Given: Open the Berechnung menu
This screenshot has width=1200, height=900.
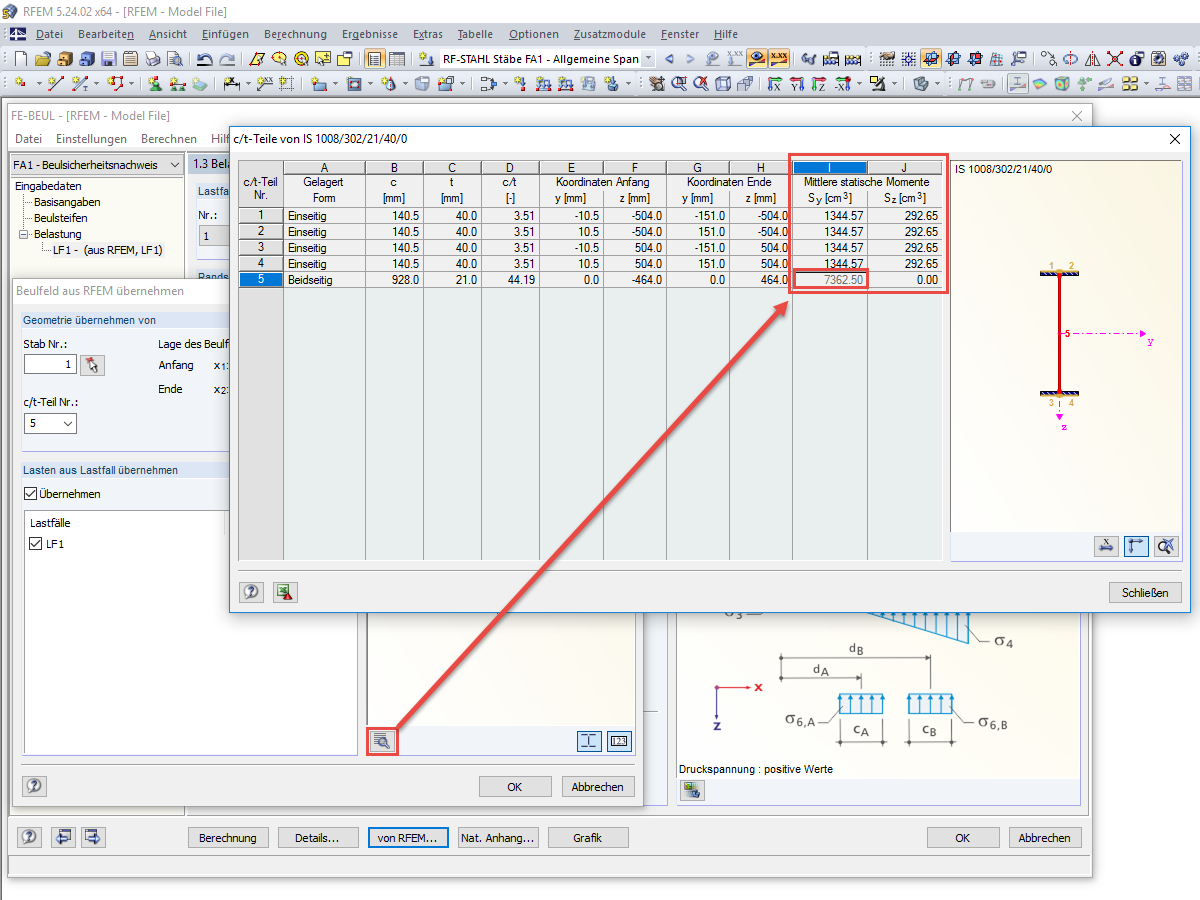Looking at the screenshot, I should (295, 34).
